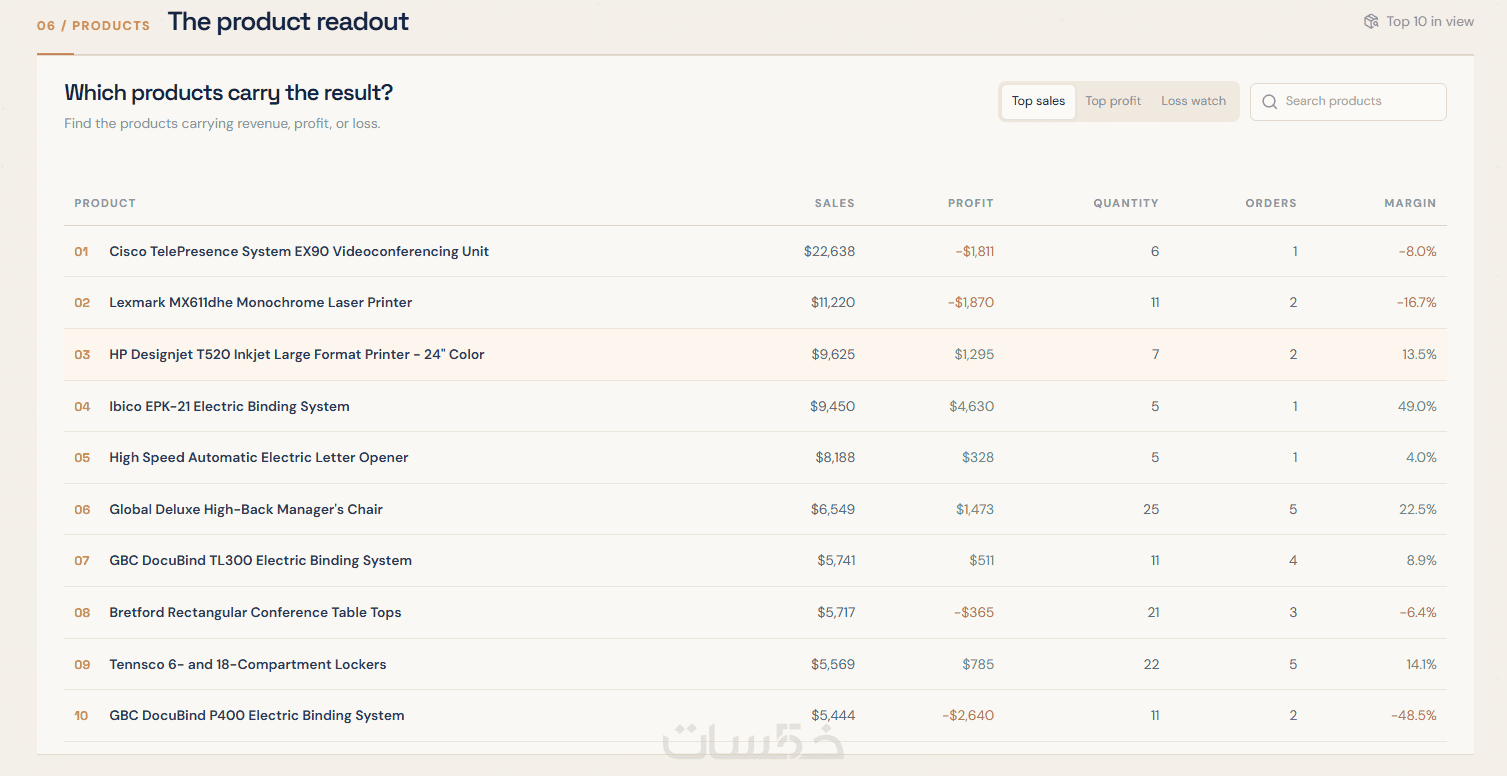Click the -$365 profit value
The image size is (1507, 776).
[974, 613]
